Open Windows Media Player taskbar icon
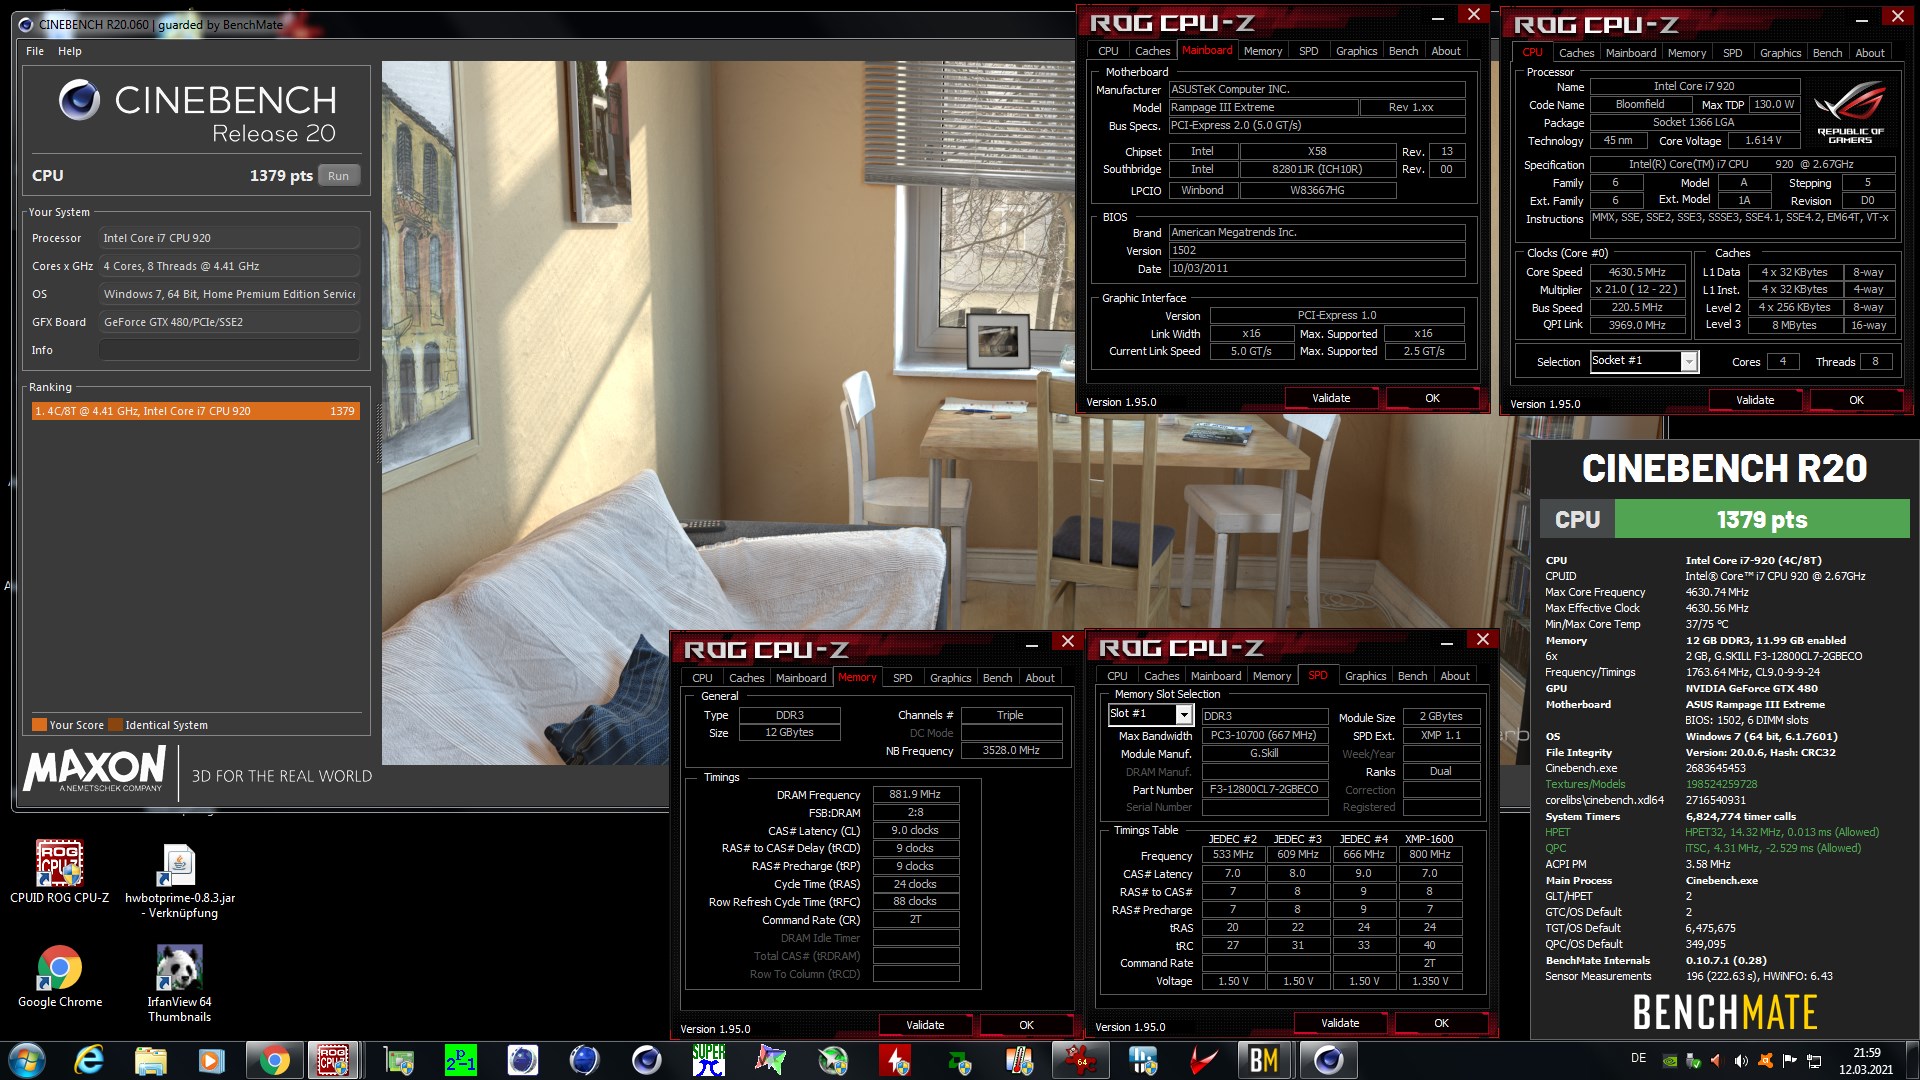This screenshot has width=1920, height=1080. click(212, 1060)
